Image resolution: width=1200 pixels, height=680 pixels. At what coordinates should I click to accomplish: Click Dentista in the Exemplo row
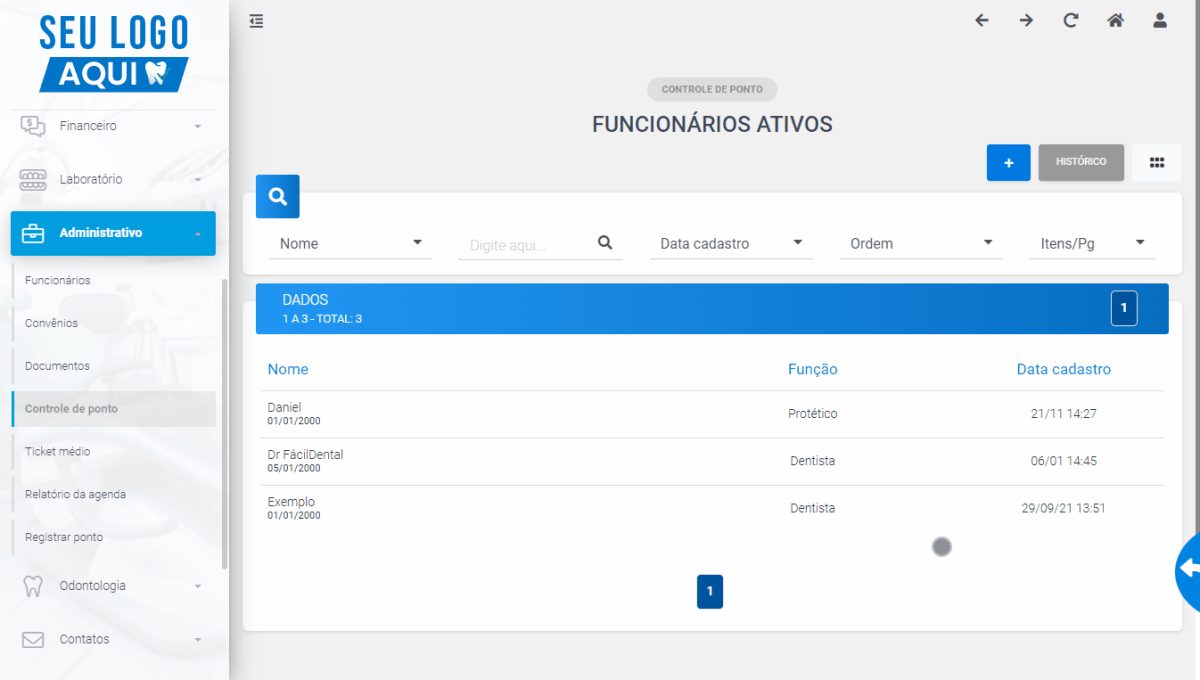coord(813,508)
